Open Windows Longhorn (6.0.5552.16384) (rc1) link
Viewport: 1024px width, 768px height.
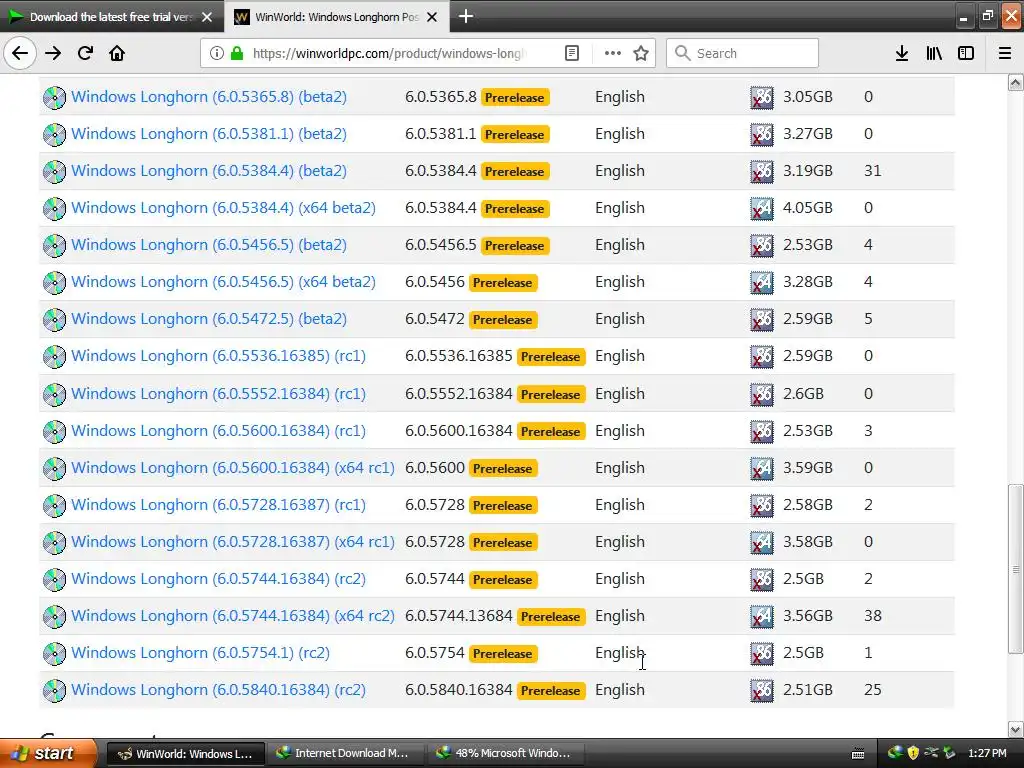coord(218,394)
